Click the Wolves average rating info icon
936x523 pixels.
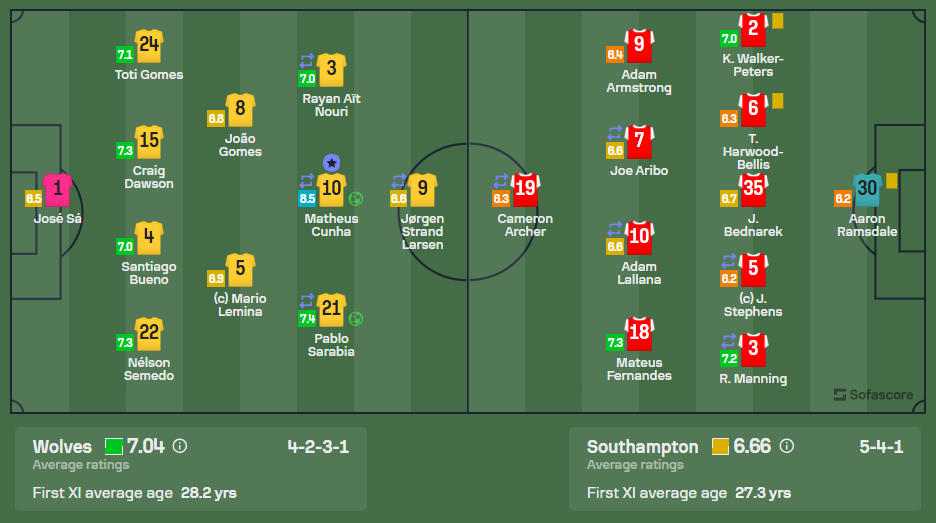pyautogui.click(x=180, y=447)
